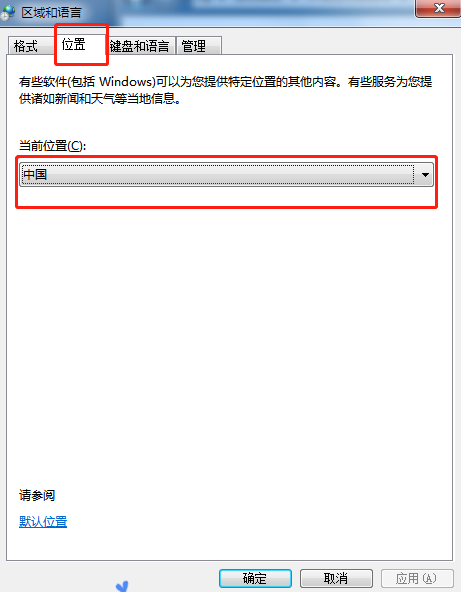
Task: Click the second description line ending 当地信息
Action: 100,99
